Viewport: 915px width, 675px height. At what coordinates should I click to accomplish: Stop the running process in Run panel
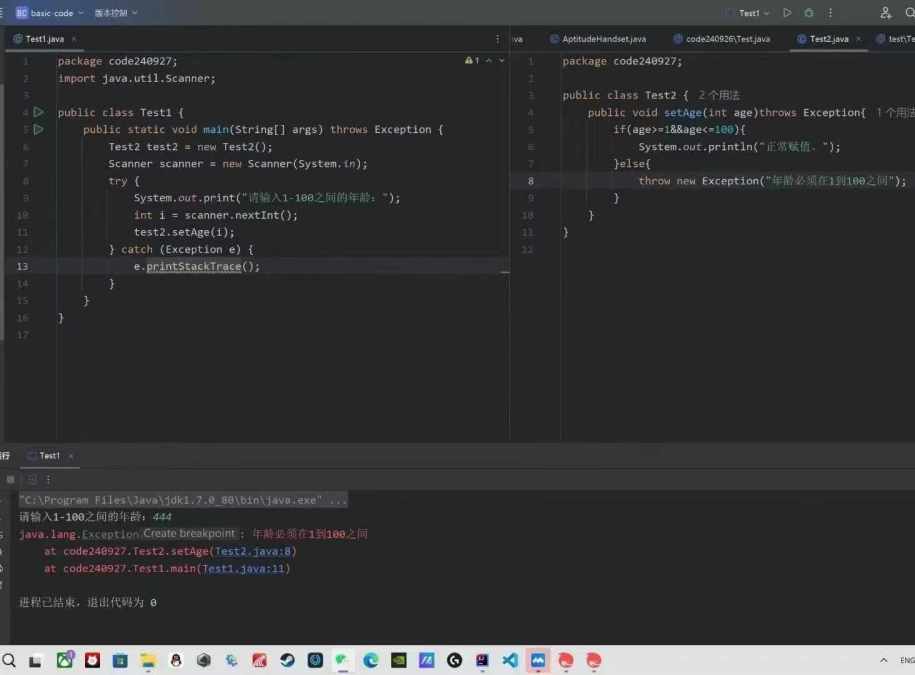coord(11,479)
